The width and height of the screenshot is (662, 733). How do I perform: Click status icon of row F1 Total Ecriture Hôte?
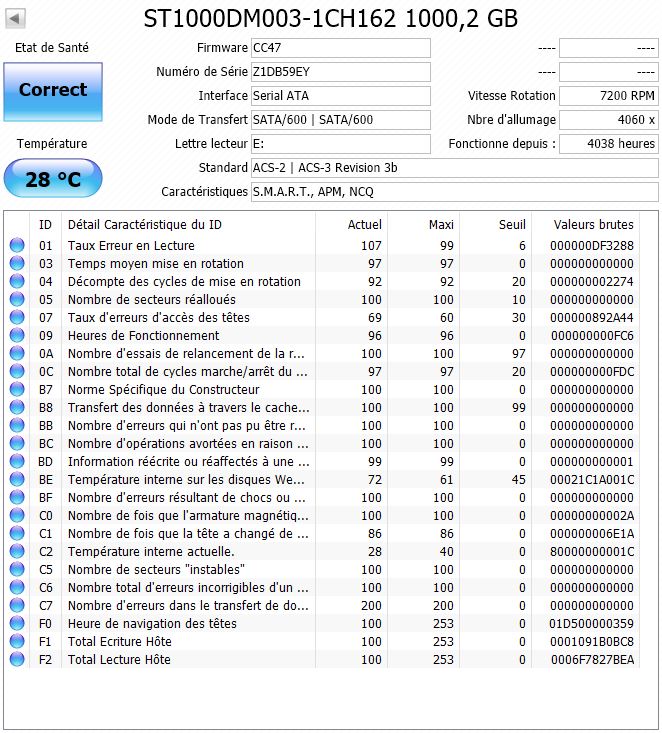click(x=17, y=641)
